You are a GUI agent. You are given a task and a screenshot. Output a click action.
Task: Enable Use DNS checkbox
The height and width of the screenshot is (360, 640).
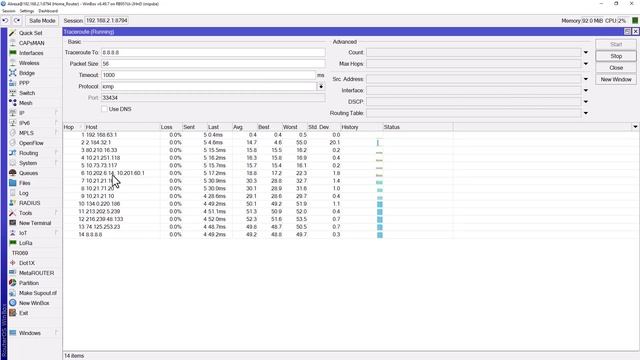[x=104, y=109]
